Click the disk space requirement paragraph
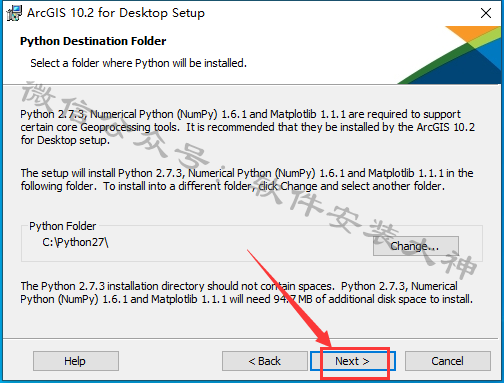Screen dimensions: 504x383 (247, 293)
